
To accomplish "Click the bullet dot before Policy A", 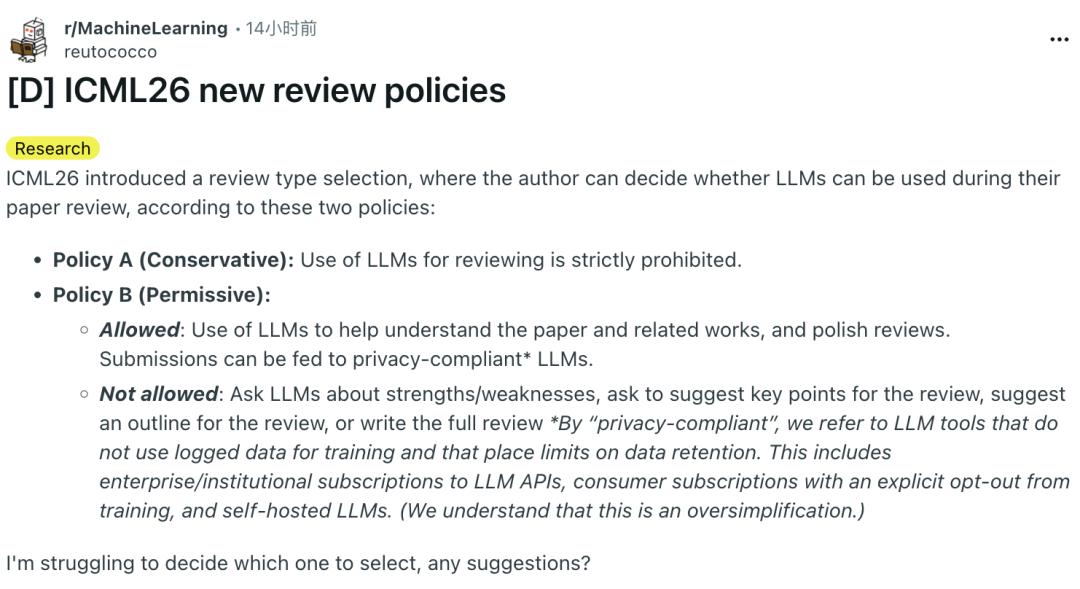I will [x=38, y=260].
